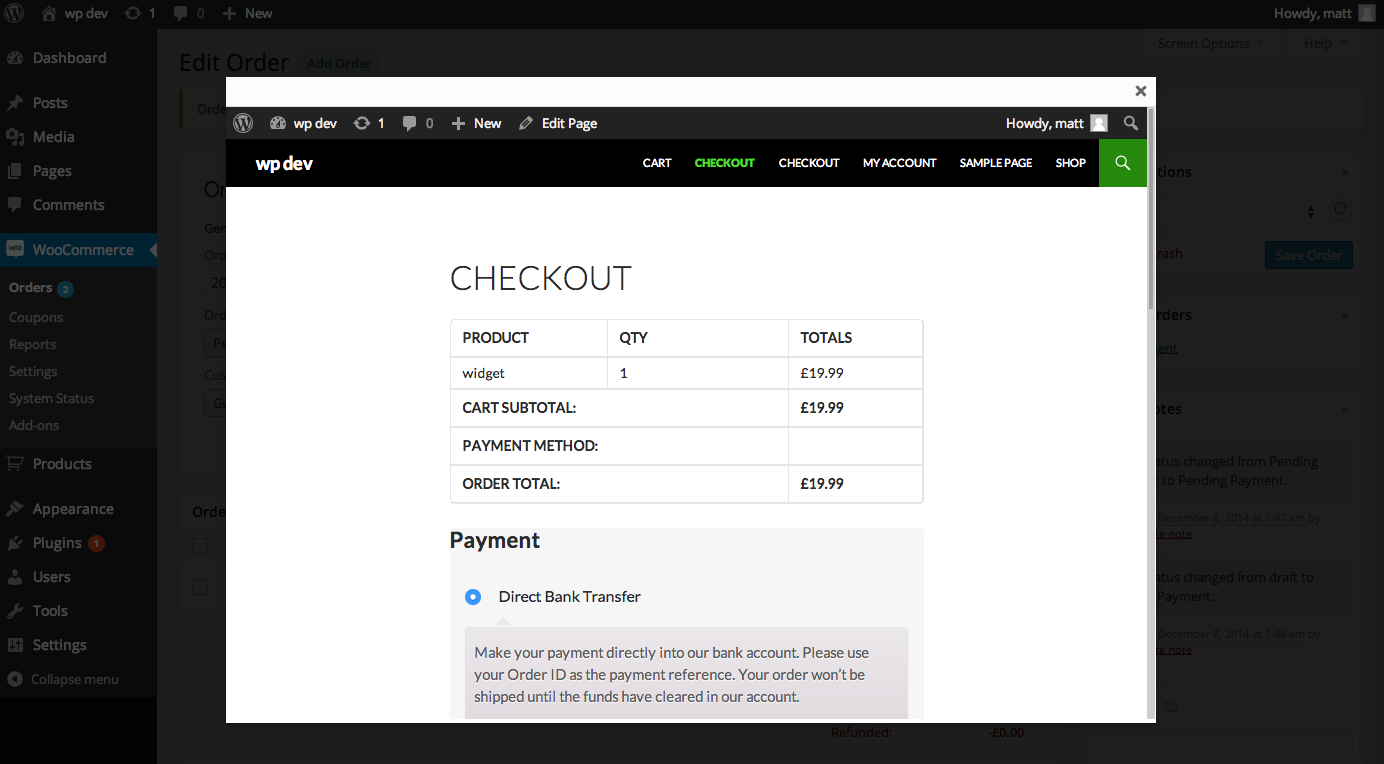1384x764 pixels.
Task: Click the comments icon in the background admin bar
Action: pyautogui.click(x=180, y=13)
